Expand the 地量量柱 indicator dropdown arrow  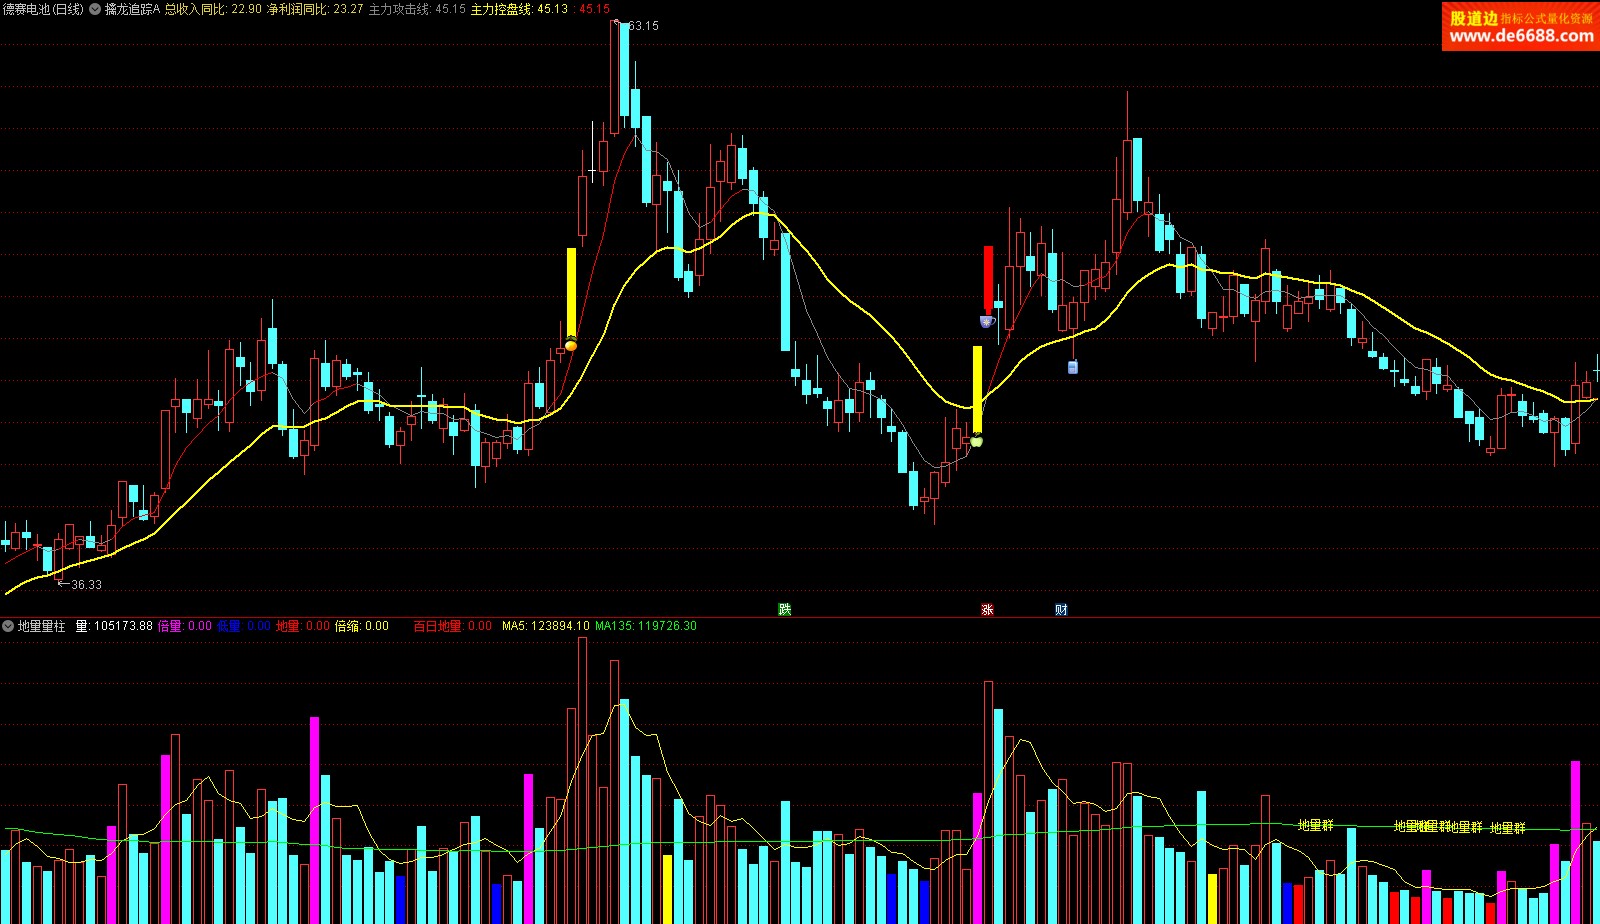click(8, 626)
